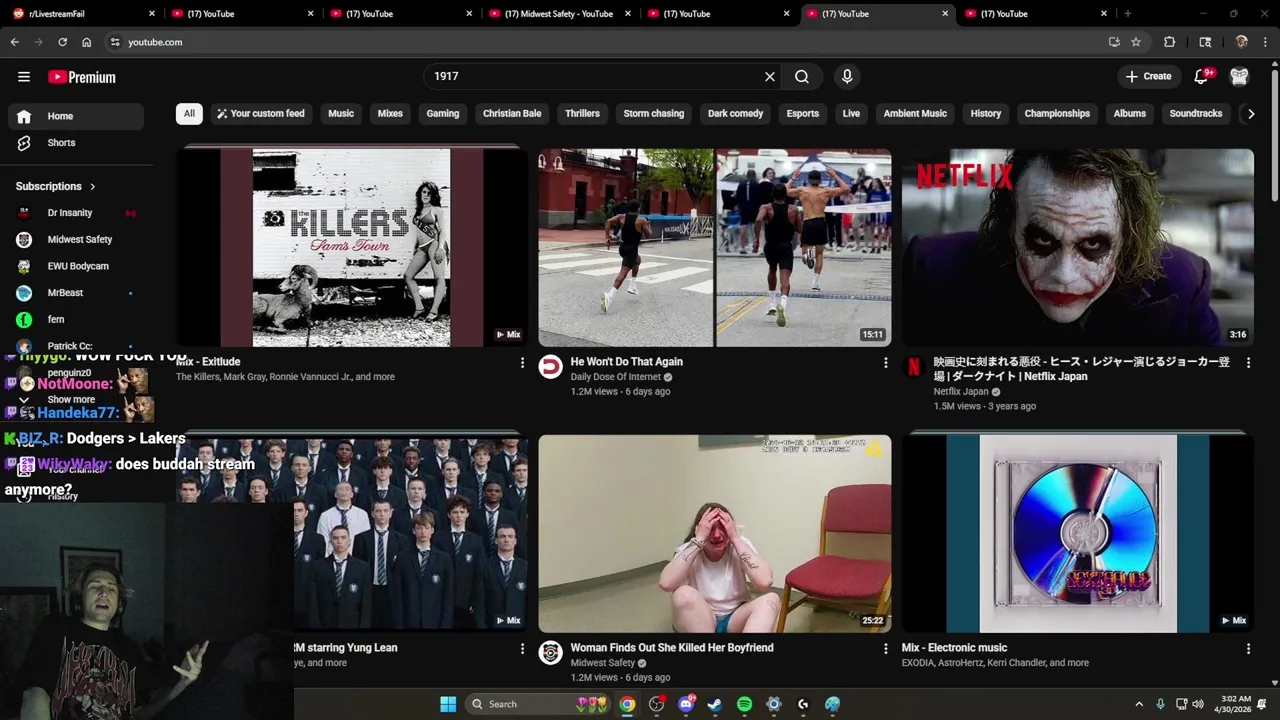Click the browser home icon
Image resolution: width=1280 pixels, height=720 pixels.
point(86,42)
